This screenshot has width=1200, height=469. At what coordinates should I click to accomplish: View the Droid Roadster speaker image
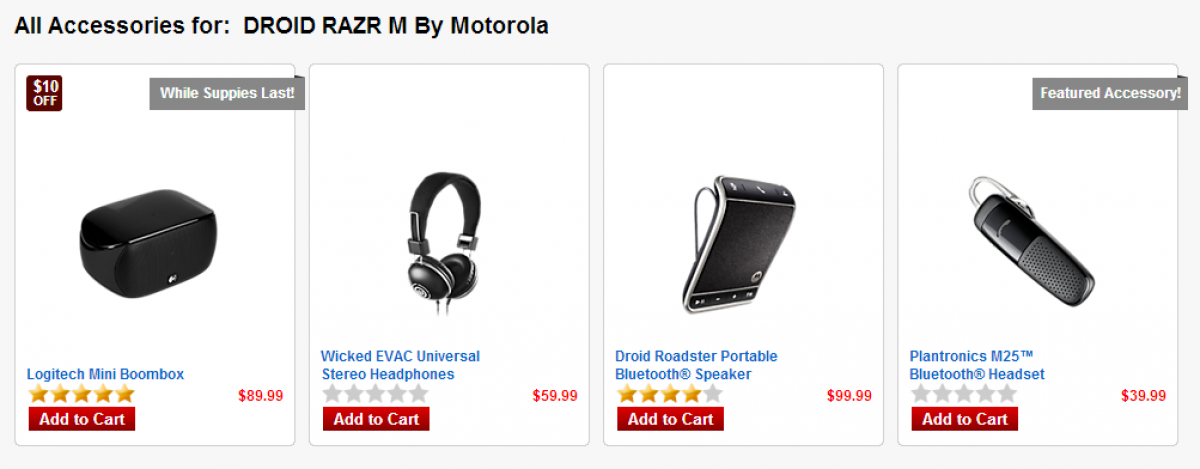pyautogui.click(x=738, y=245)
